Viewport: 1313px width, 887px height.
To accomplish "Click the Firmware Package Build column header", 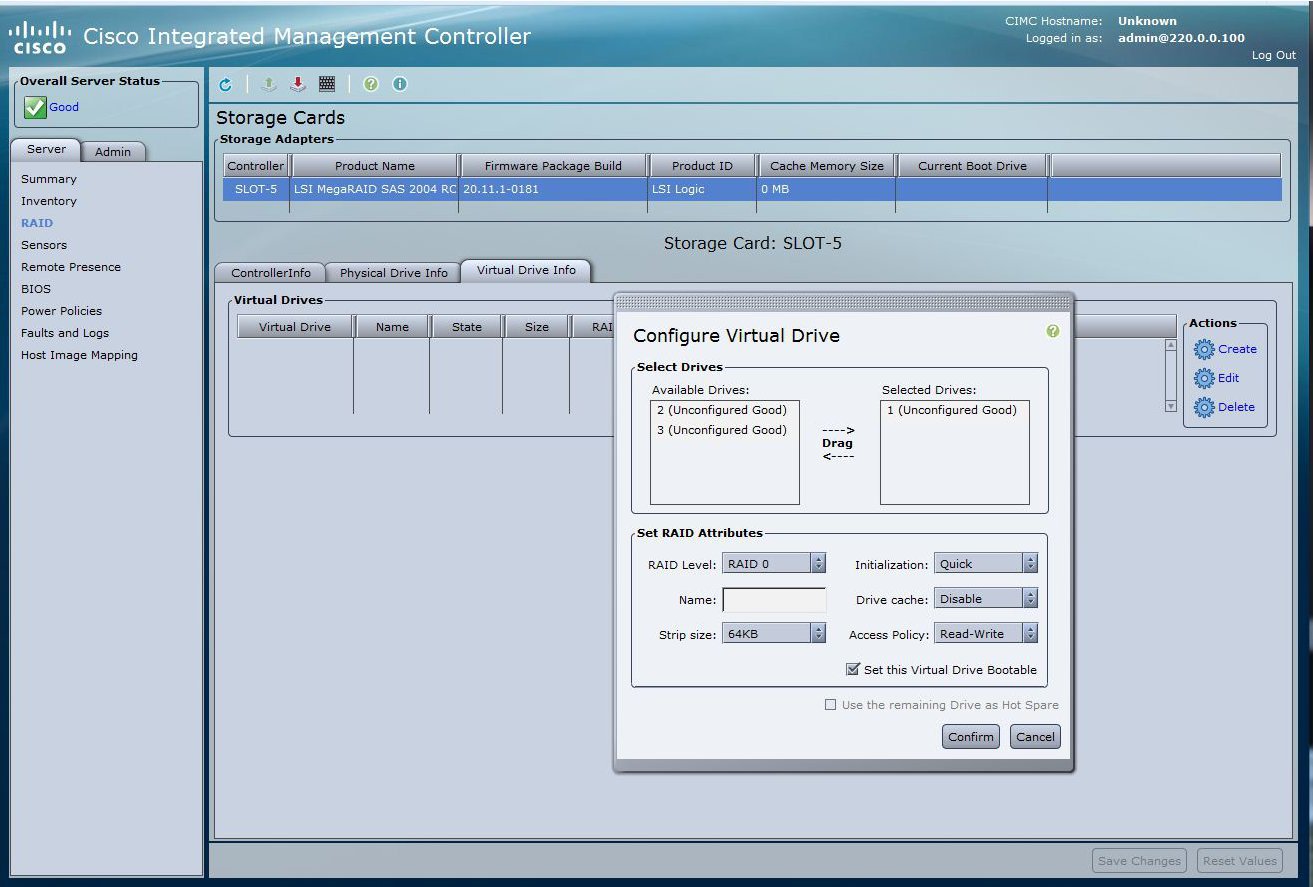I will tap(553, 166).
